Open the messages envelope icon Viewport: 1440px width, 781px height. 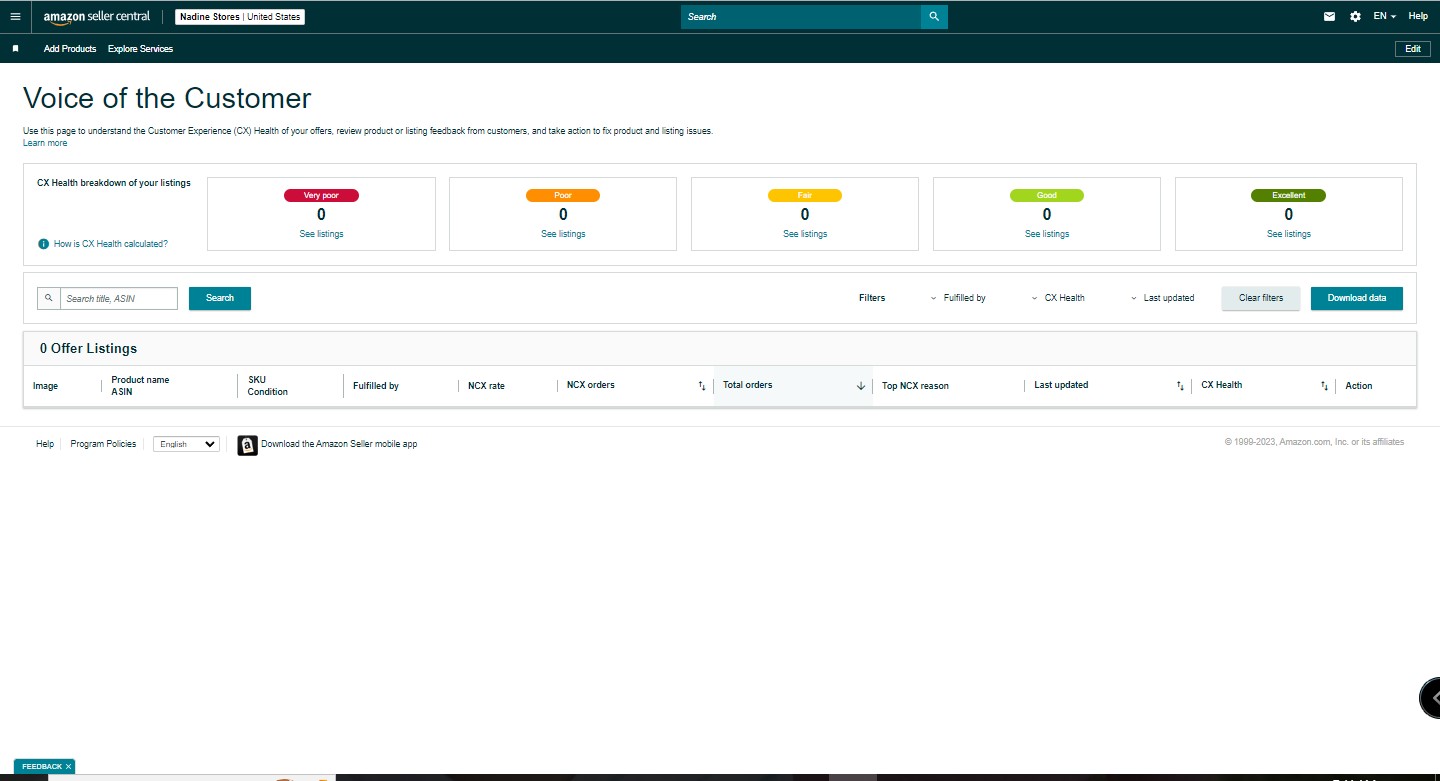(1329, 16)
